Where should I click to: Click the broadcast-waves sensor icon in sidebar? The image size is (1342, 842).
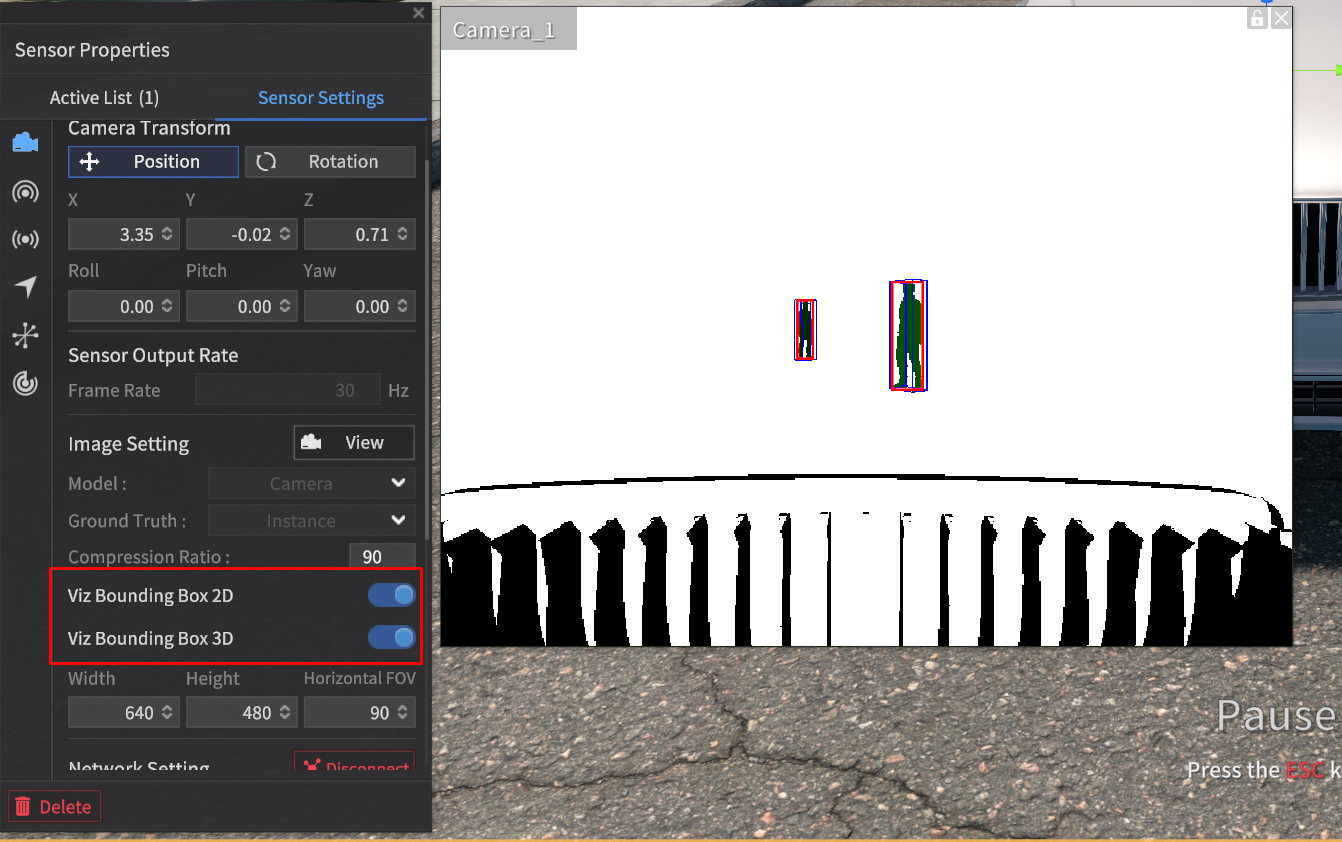(x=25, y=239)
